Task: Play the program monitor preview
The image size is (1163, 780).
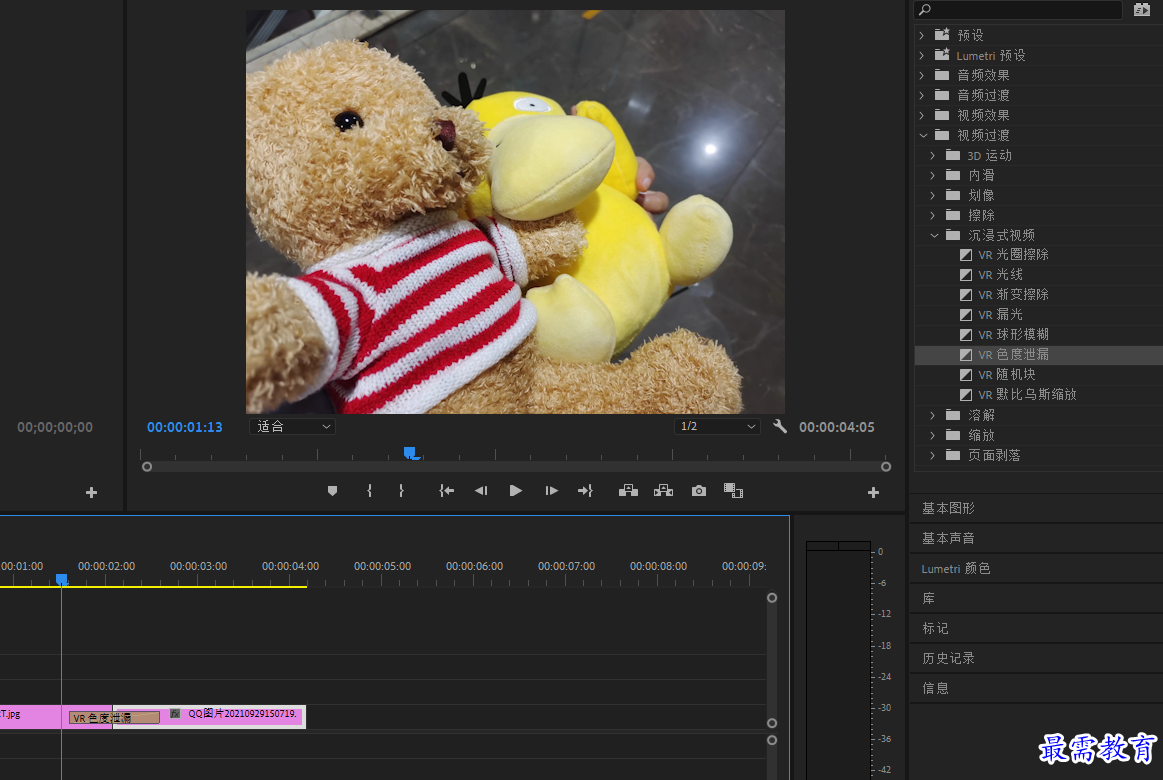Action: click(x=515, y=491)
